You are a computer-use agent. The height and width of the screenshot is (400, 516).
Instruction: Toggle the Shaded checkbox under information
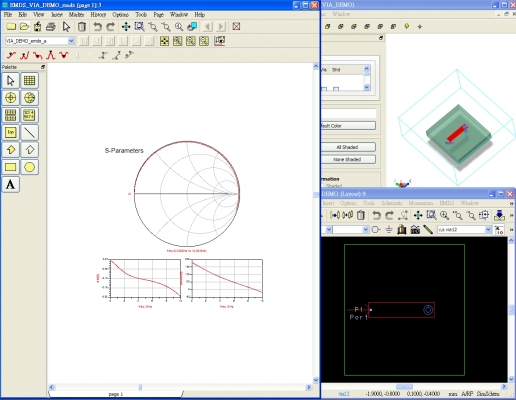323,186
